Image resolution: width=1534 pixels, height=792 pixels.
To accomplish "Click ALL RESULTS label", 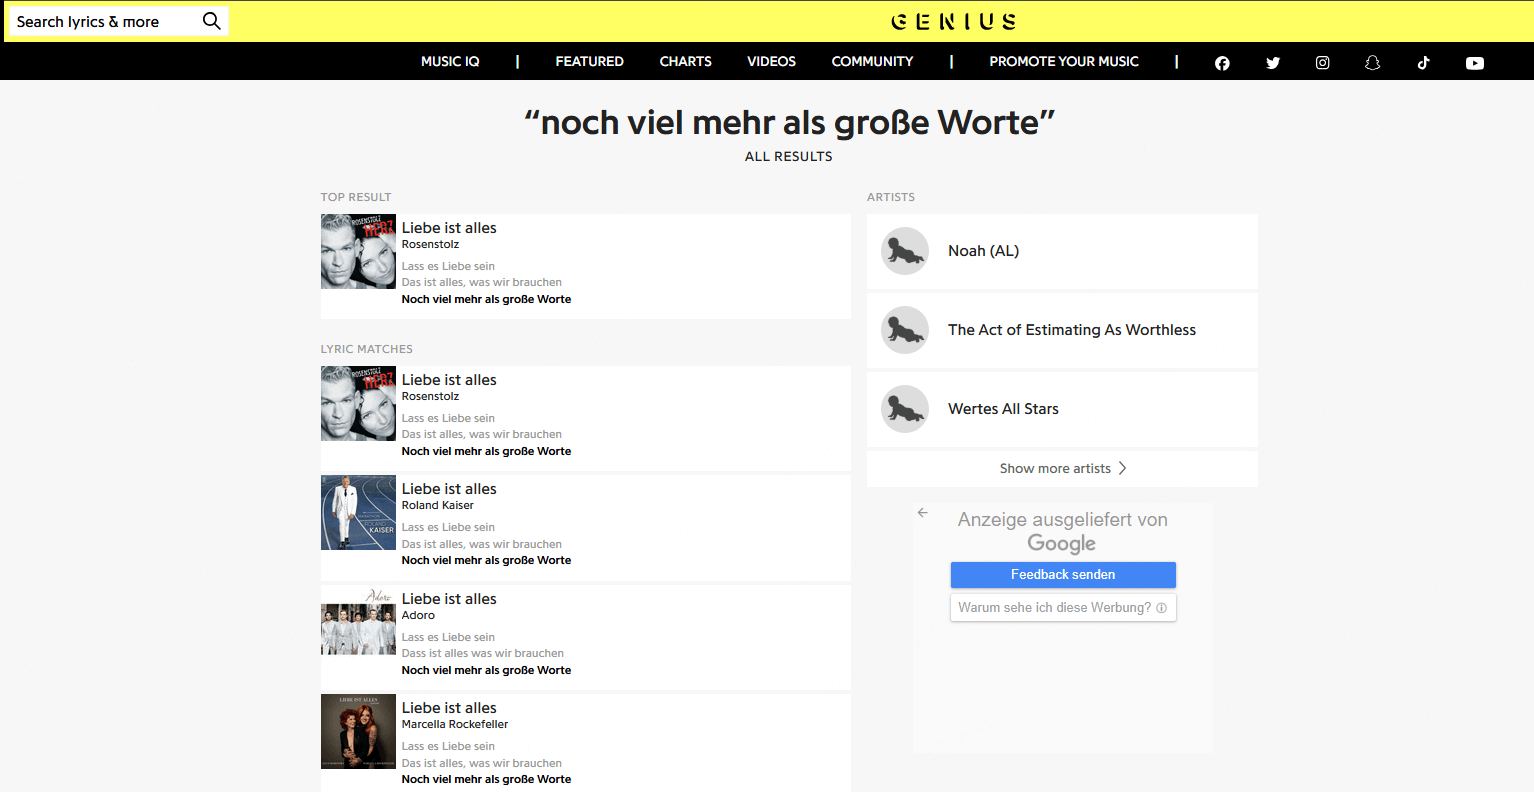I will [789, 156].
